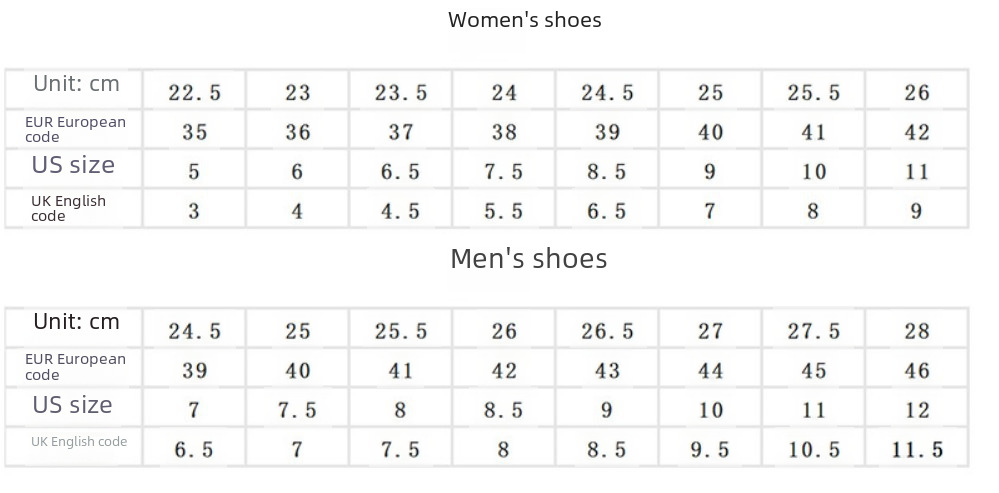Select the 23.5 cm cell in women's table

pyautogui.click(x=401, y=93)
